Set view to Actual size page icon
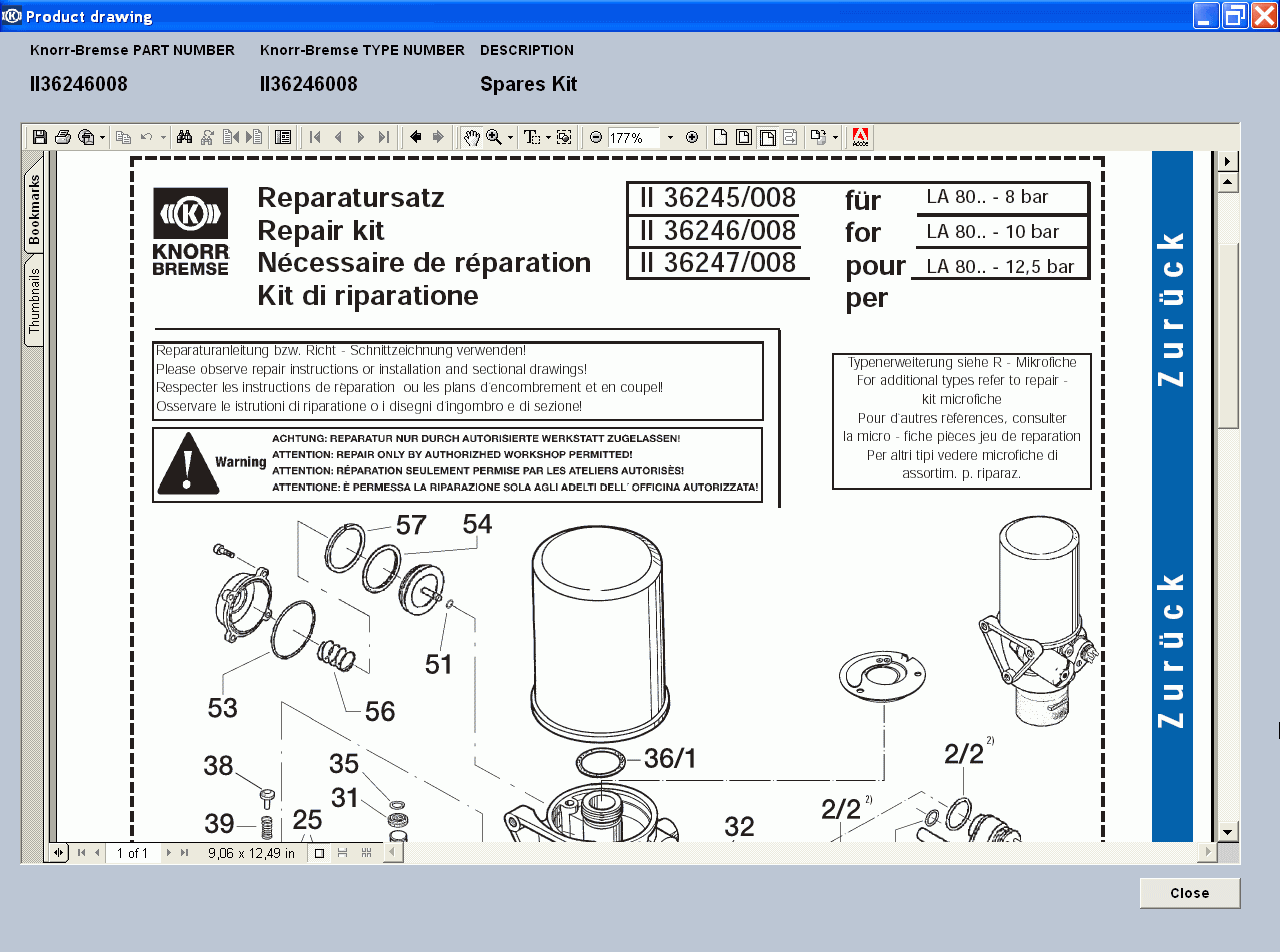This screenshot has height=952, width=1280. (720, 137)
